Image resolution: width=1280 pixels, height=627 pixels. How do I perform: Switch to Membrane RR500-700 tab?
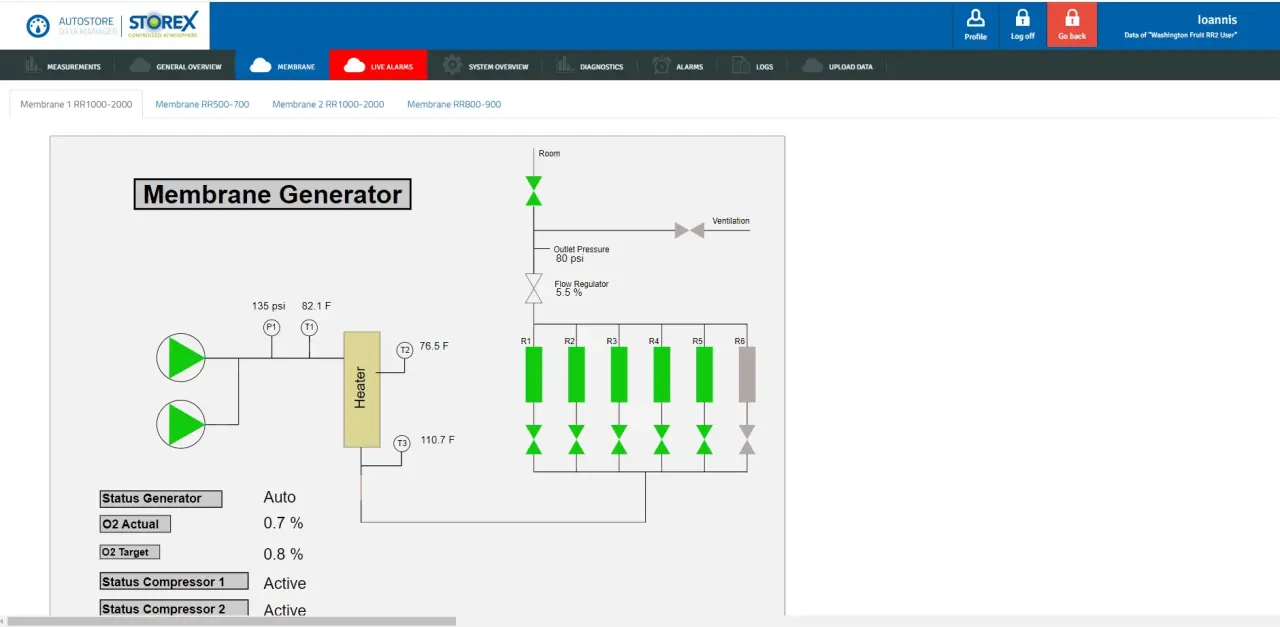(202, 105)
